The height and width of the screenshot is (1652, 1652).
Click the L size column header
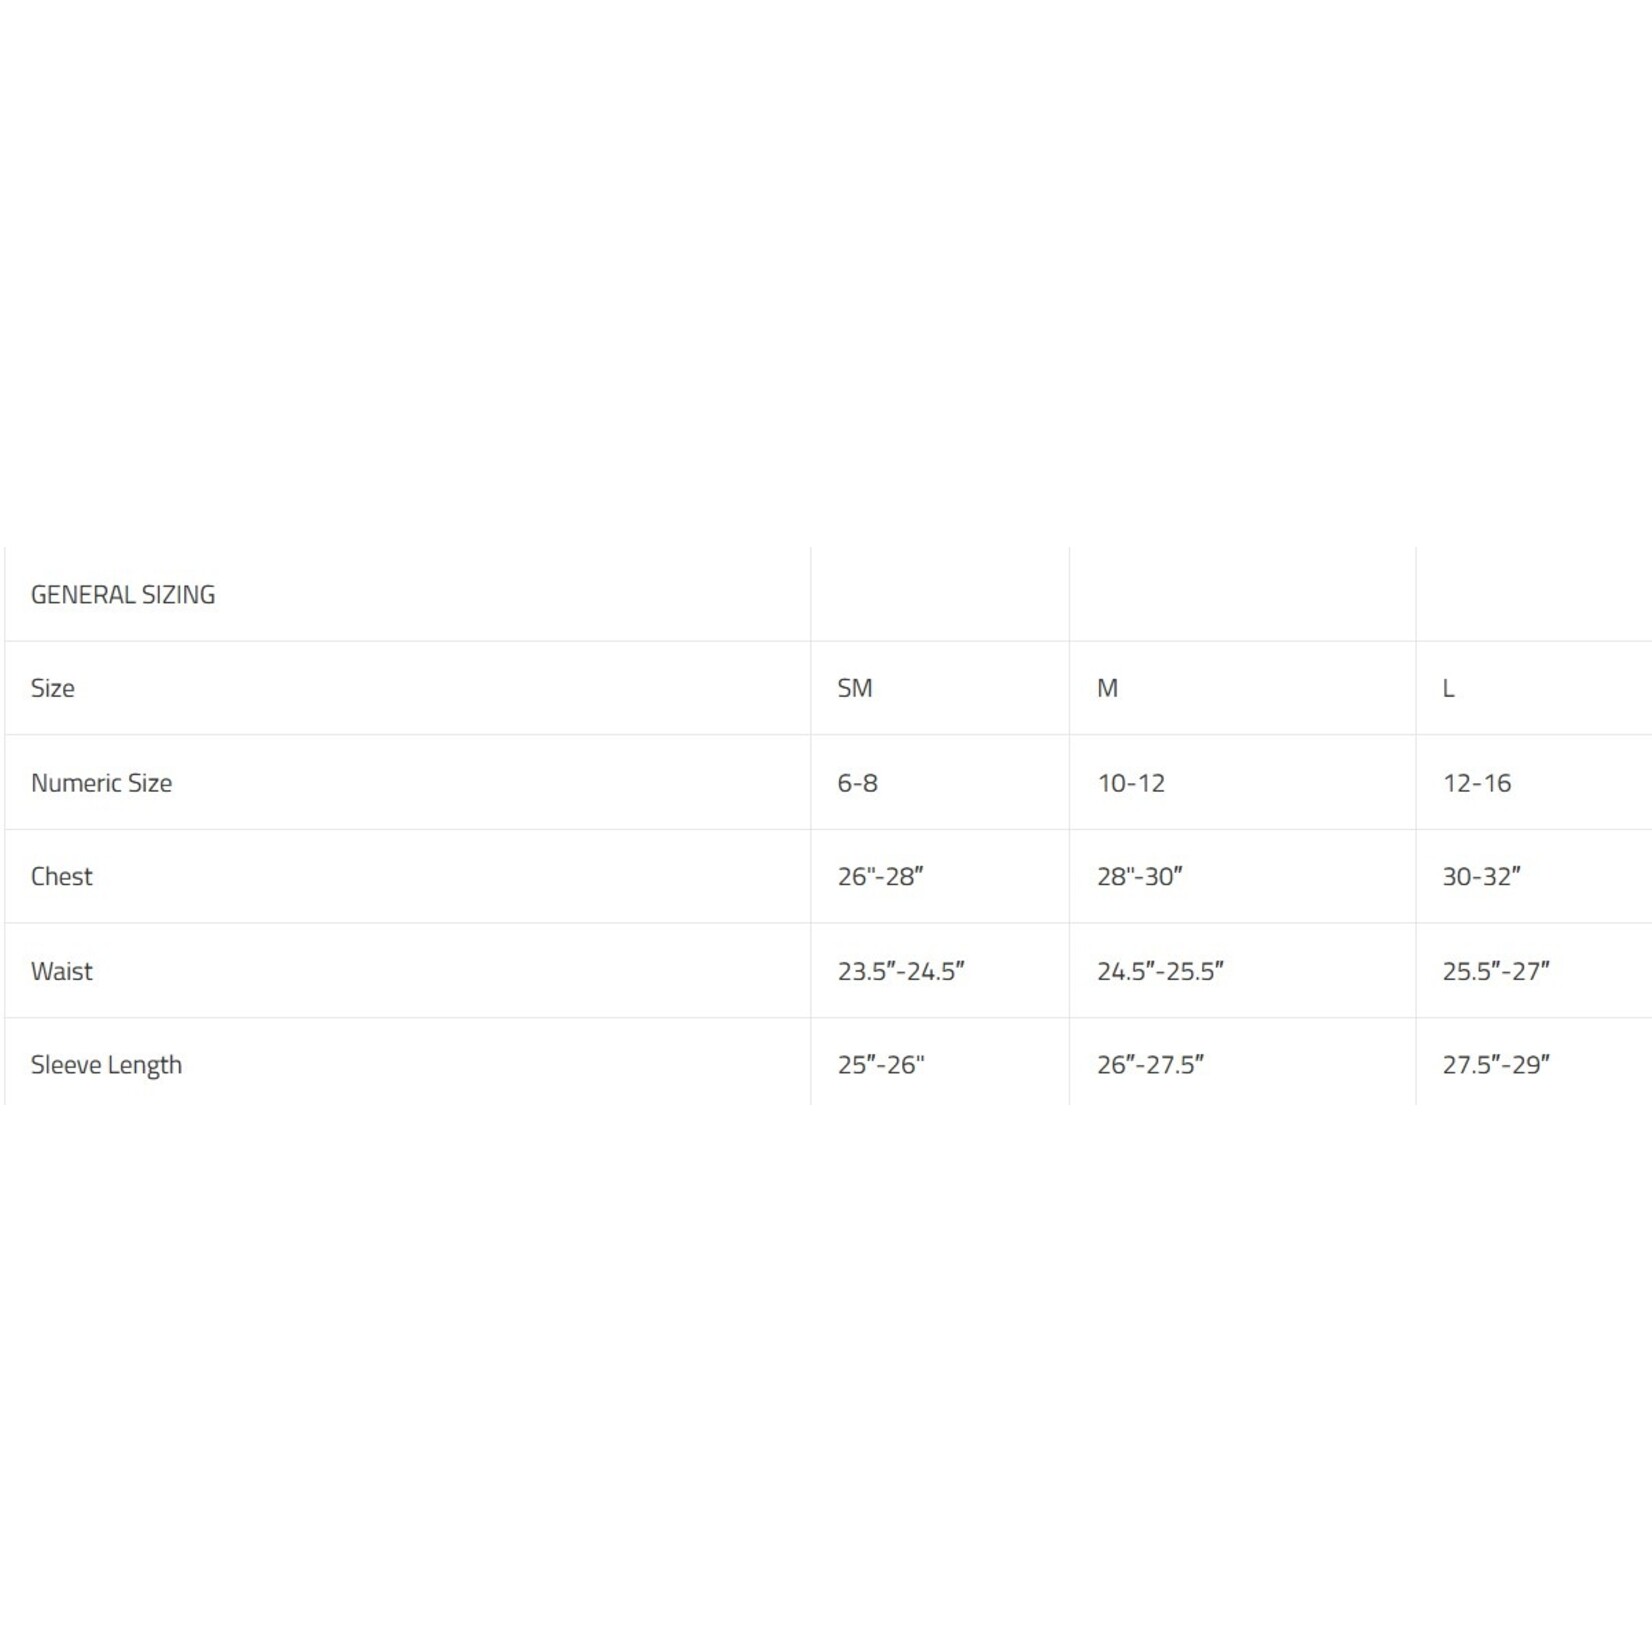point(1448,688)
